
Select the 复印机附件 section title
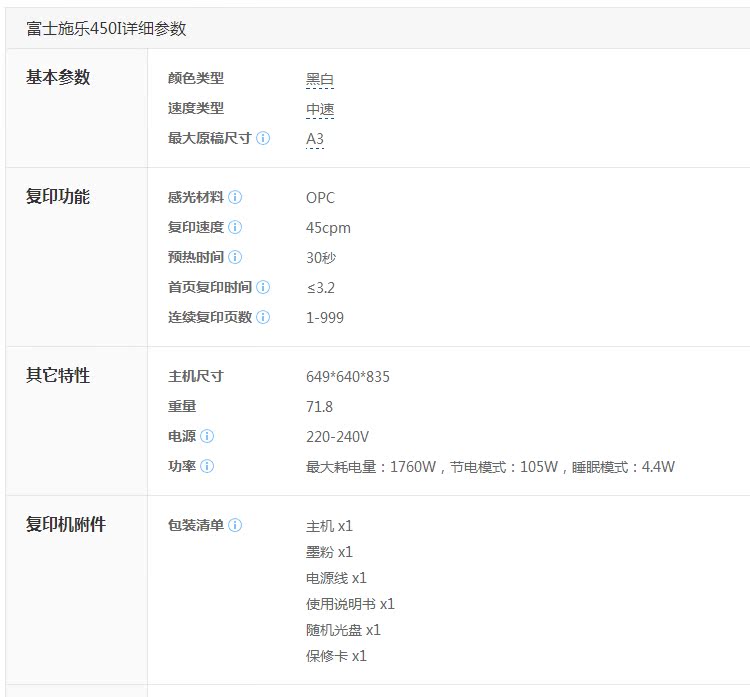[66, 524]
